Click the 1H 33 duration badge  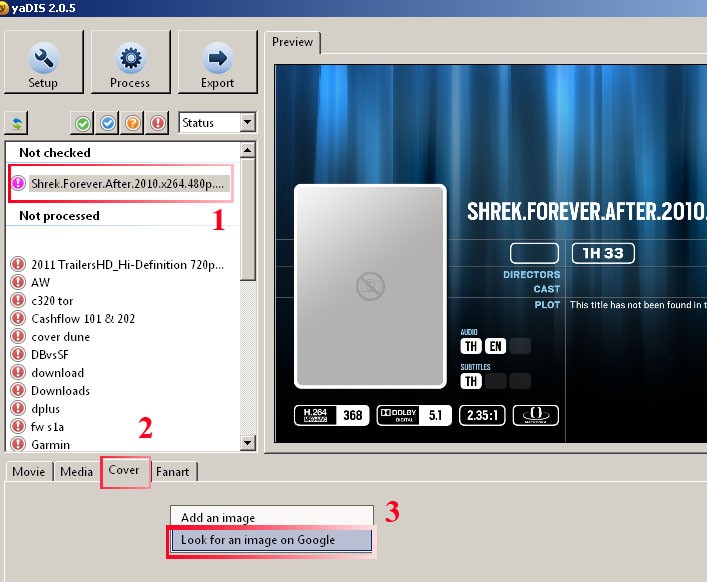(603, 253)
